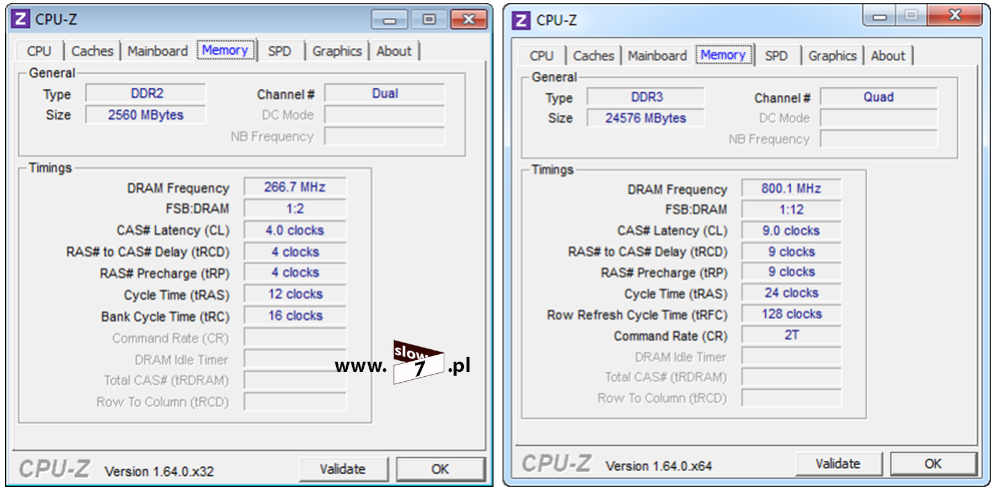
Task: Click the 1:12 FSB:DRAM value
Action: pos(791,209)
